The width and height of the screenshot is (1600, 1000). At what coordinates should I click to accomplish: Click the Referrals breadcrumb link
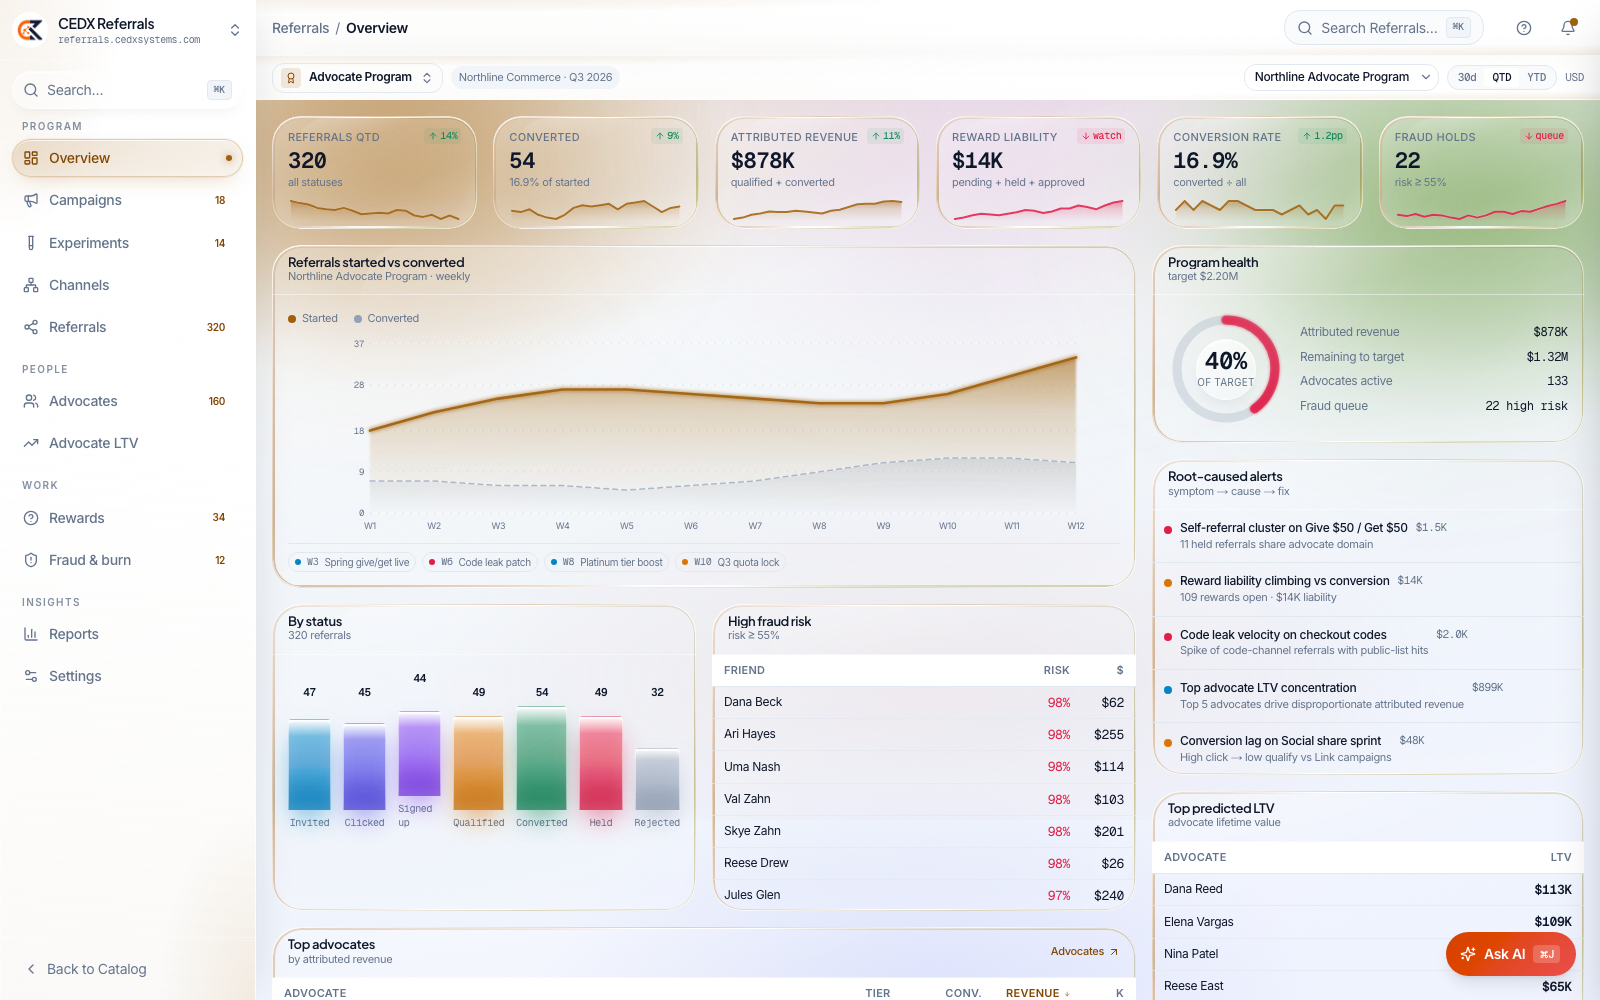[300, 28]
